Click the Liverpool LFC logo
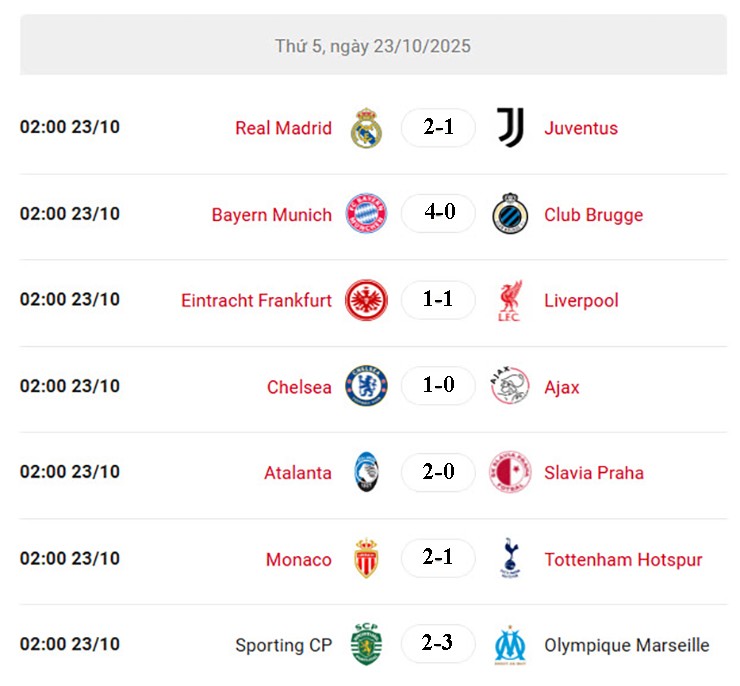The width and height of the screenshot is (740, 686). click(x=510, y=300)
